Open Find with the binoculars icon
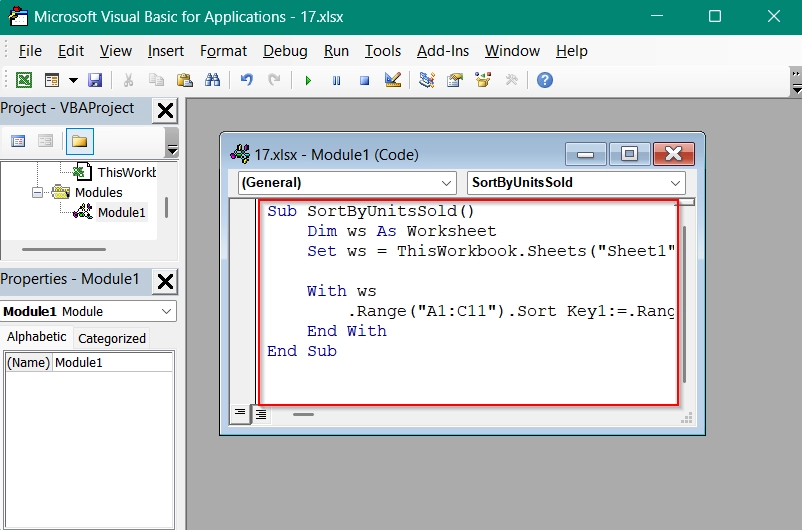802x530 pixels. [212, 80]
